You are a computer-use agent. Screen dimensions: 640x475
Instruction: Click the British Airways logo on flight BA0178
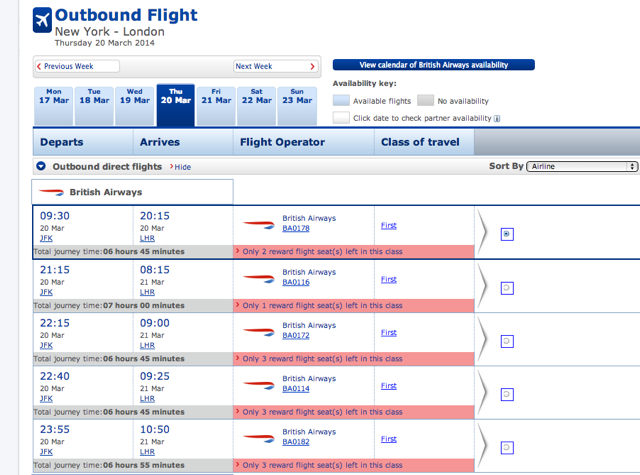tap(259, 224)
